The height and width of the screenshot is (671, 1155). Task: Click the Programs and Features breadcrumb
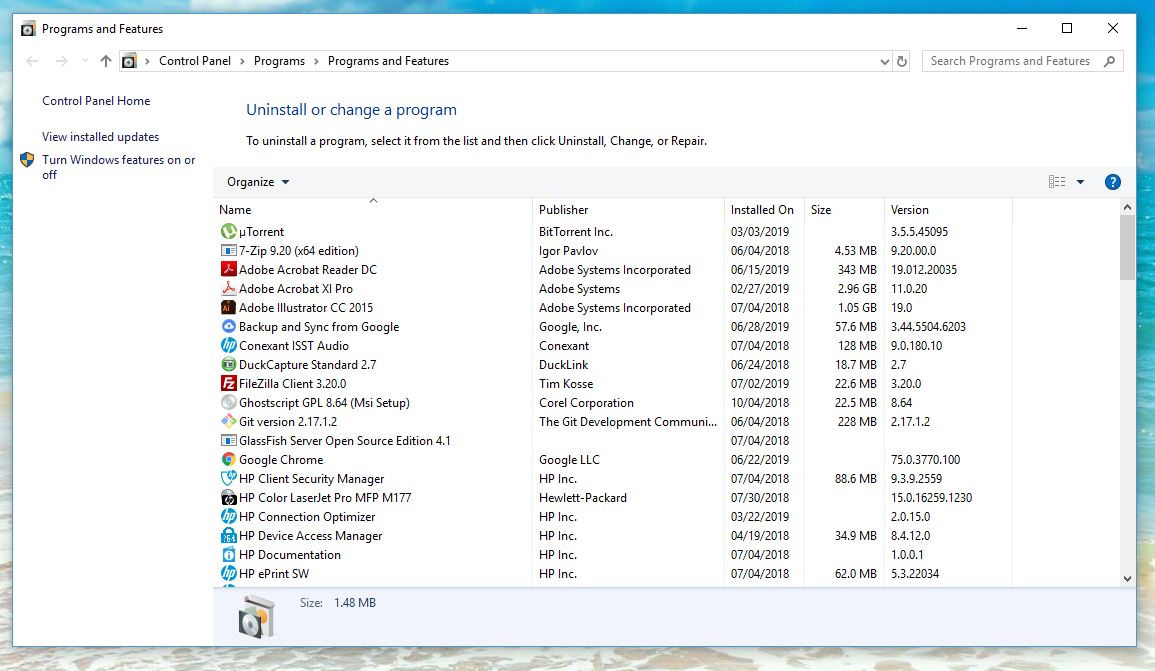click(388, 61)
